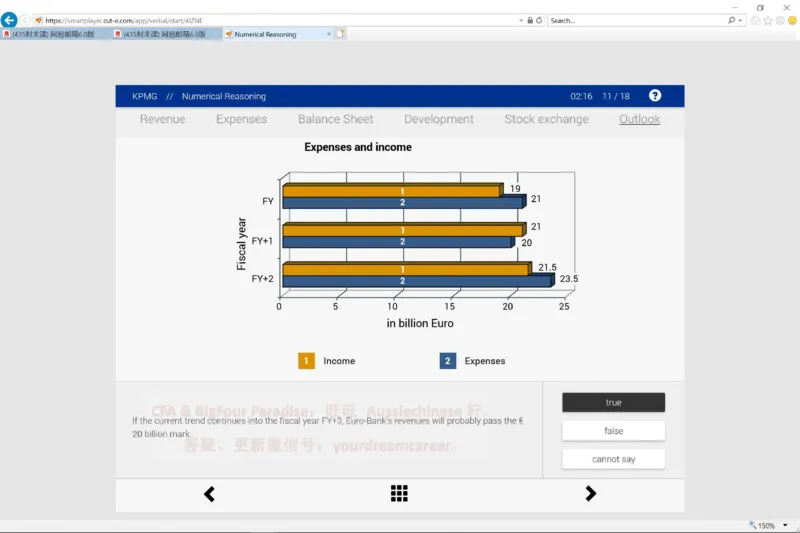Select the 'true' answer option
This screenshot has height=533, width=800.
tap(613, 402)
